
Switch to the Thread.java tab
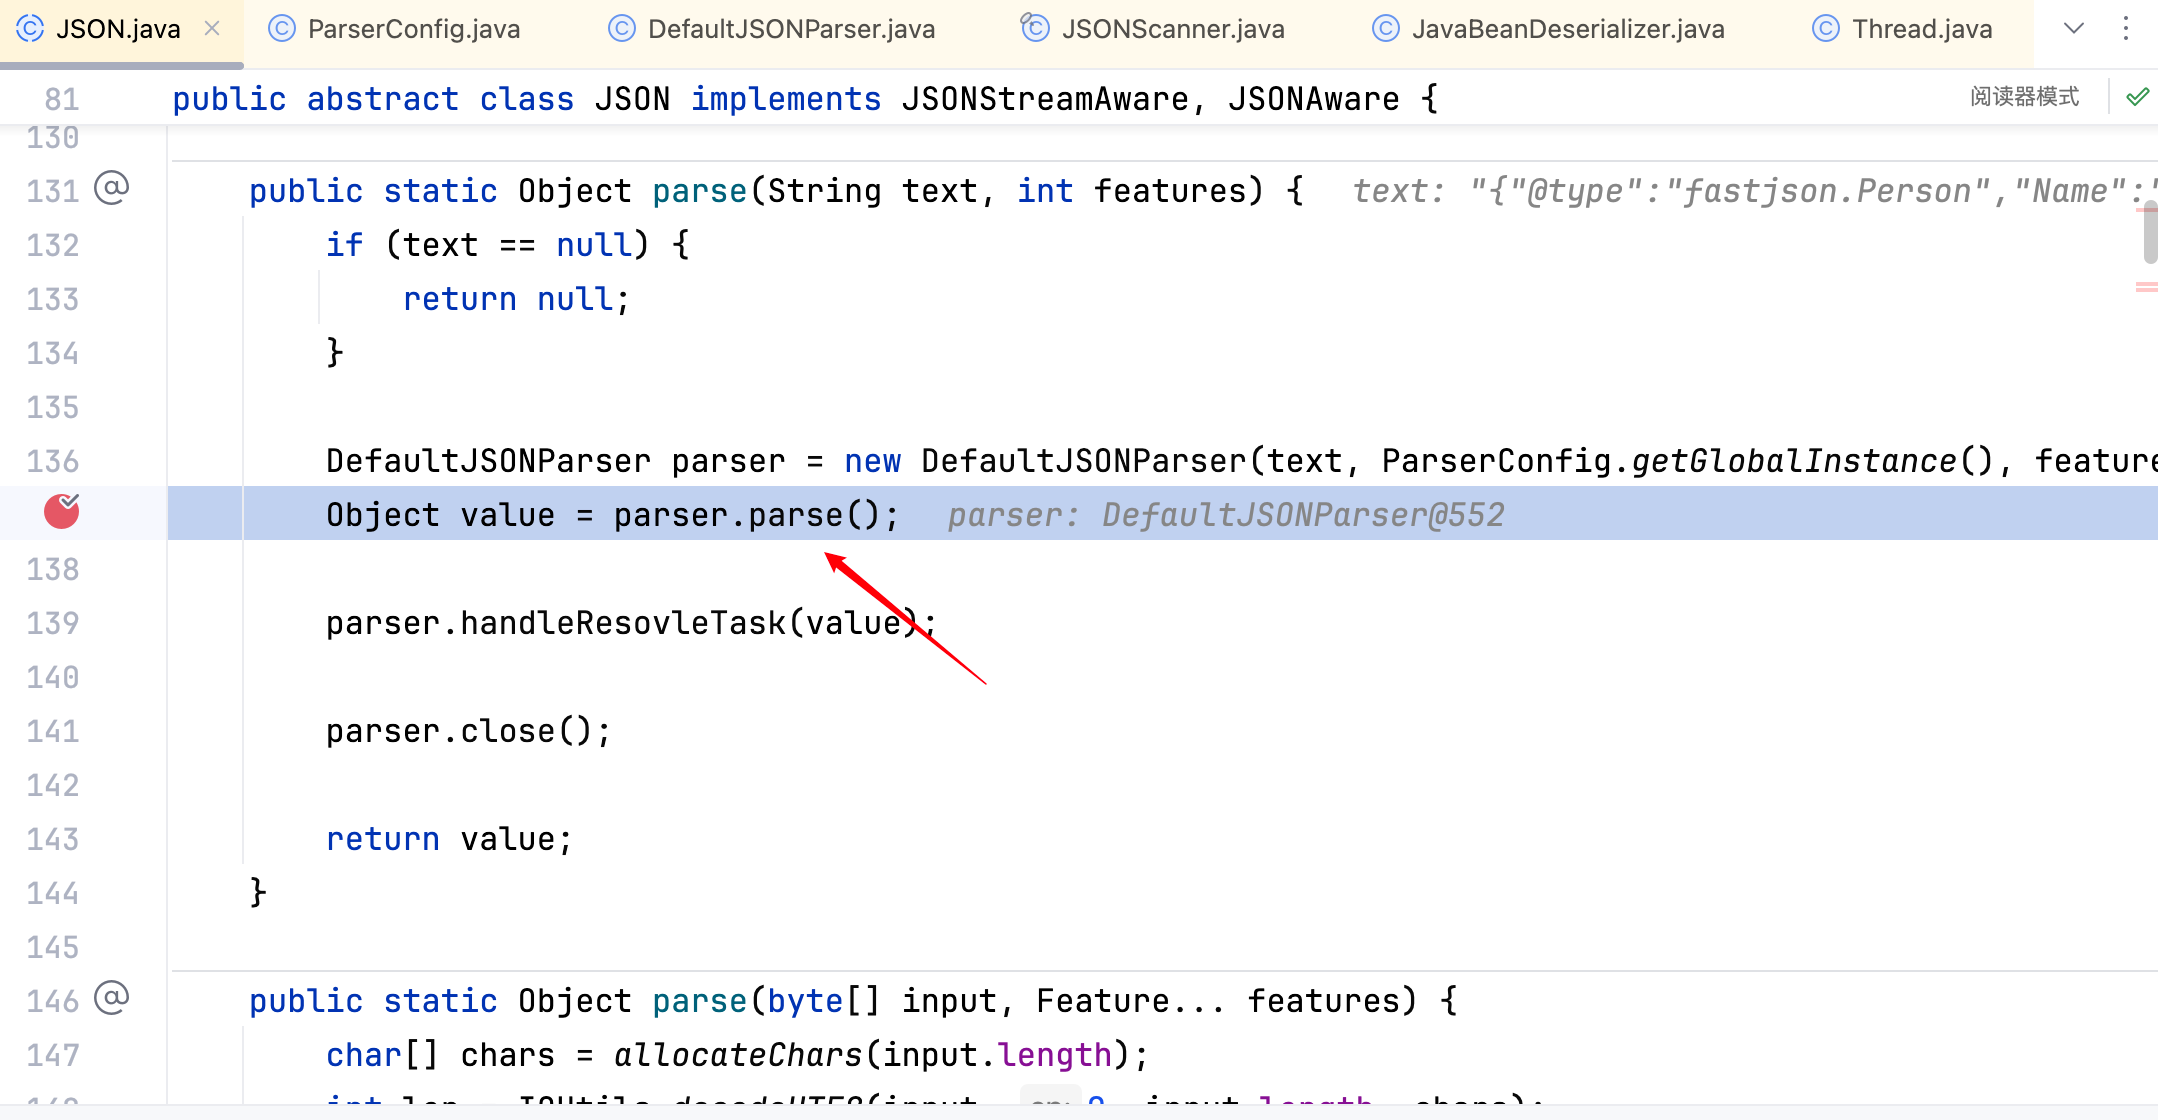pos(1921,29)
